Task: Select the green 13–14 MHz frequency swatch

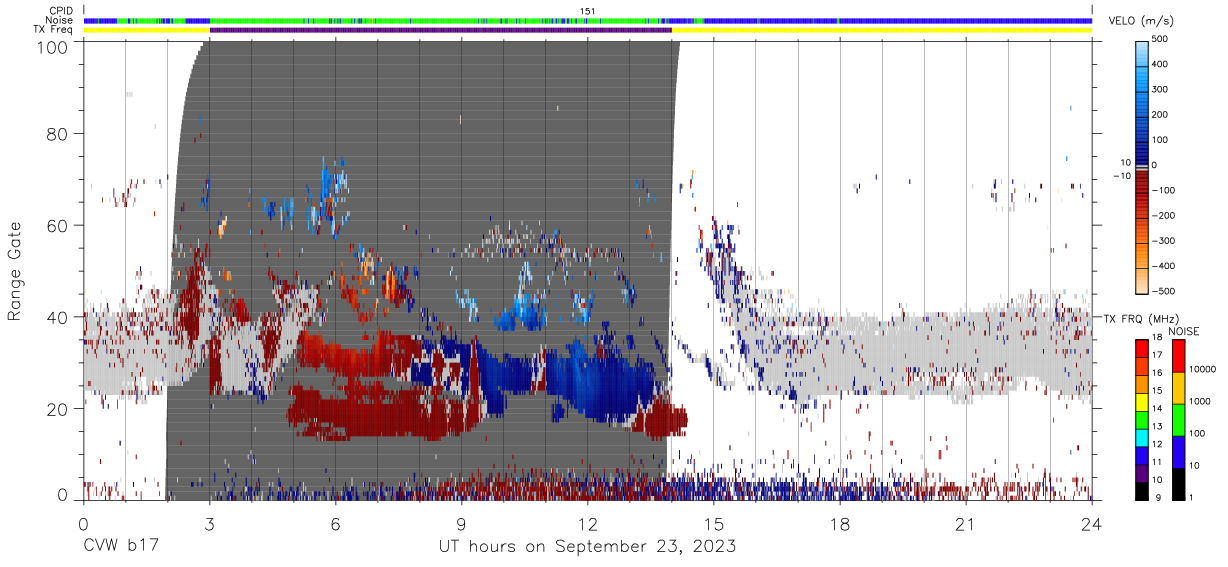Action: point(1142,420)
